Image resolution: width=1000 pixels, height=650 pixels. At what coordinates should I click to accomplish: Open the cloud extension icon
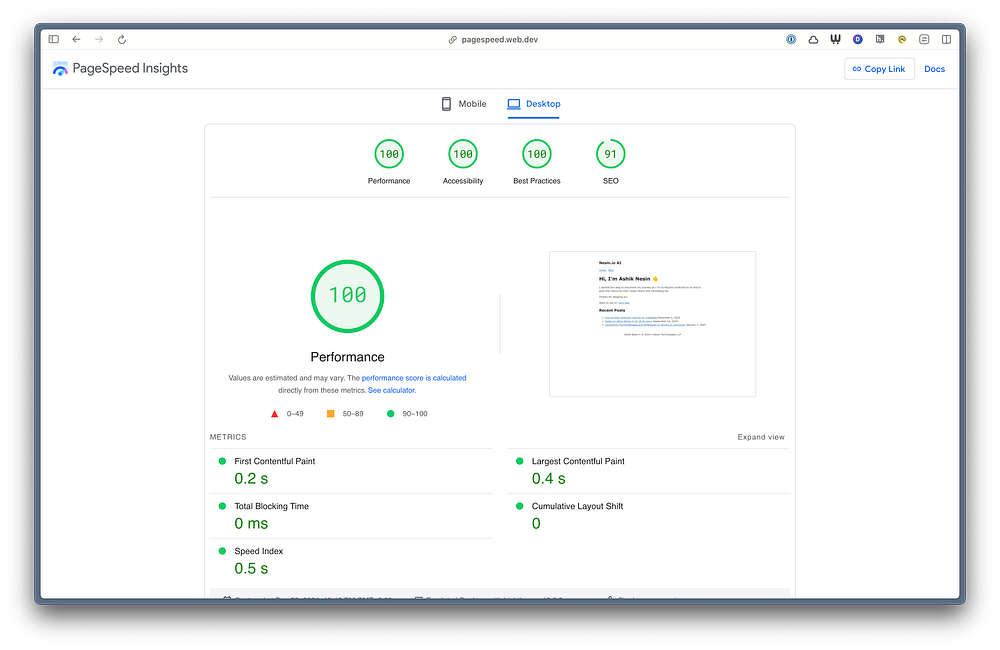coord(813,40)
